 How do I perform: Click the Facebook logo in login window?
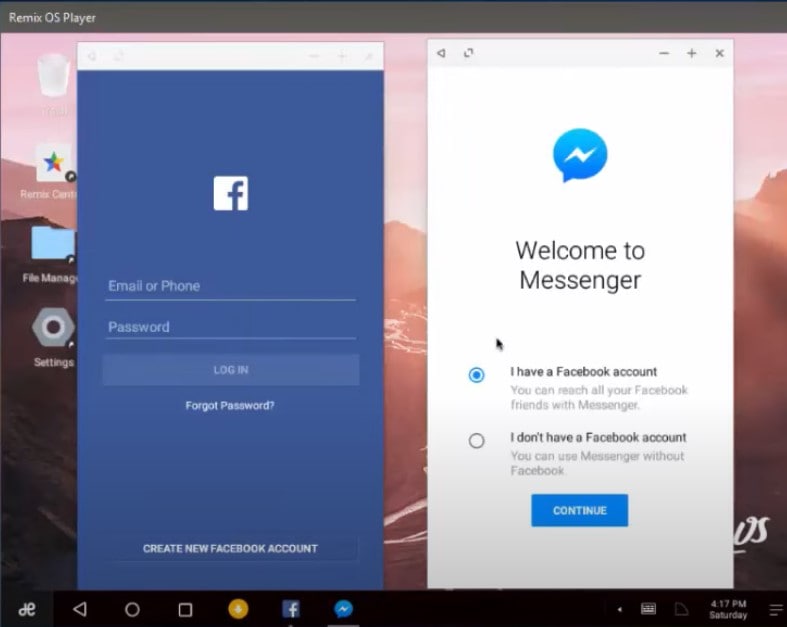coord(230,193)
